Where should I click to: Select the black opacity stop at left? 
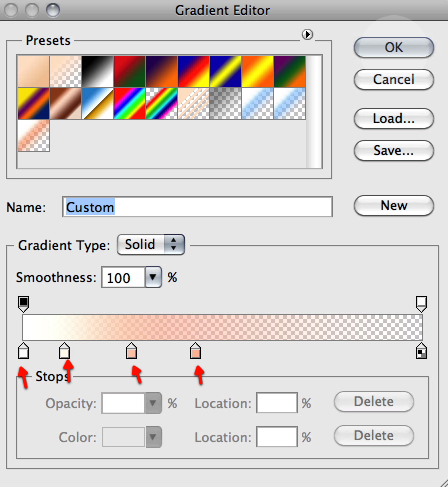23,304
